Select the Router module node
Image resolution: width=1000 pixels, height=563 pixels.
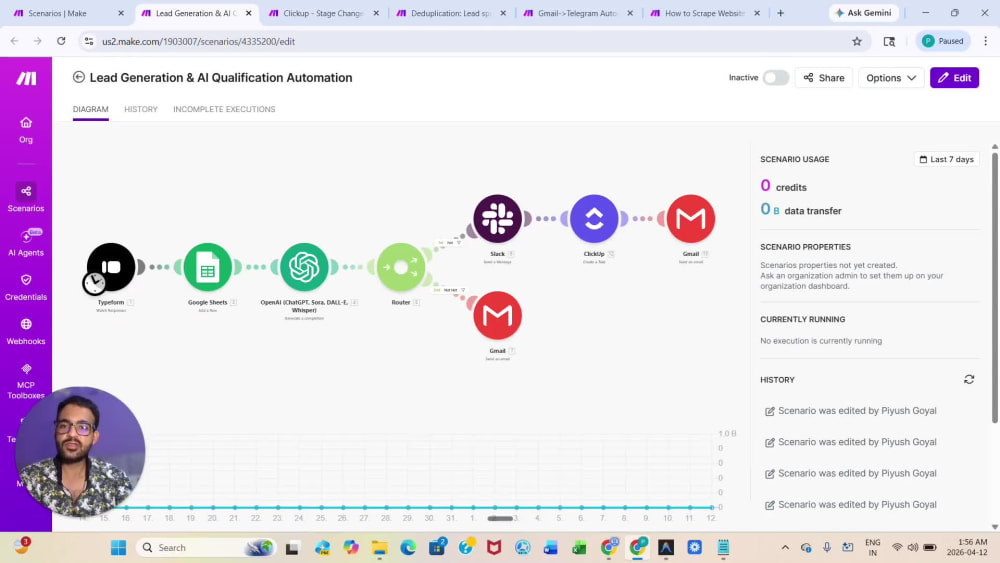[401, 267]
